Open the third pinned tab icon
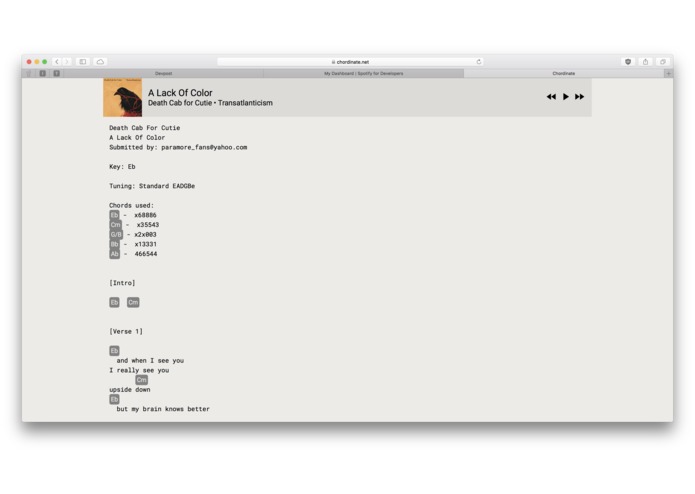695x494 pixels. coord(57,74)
